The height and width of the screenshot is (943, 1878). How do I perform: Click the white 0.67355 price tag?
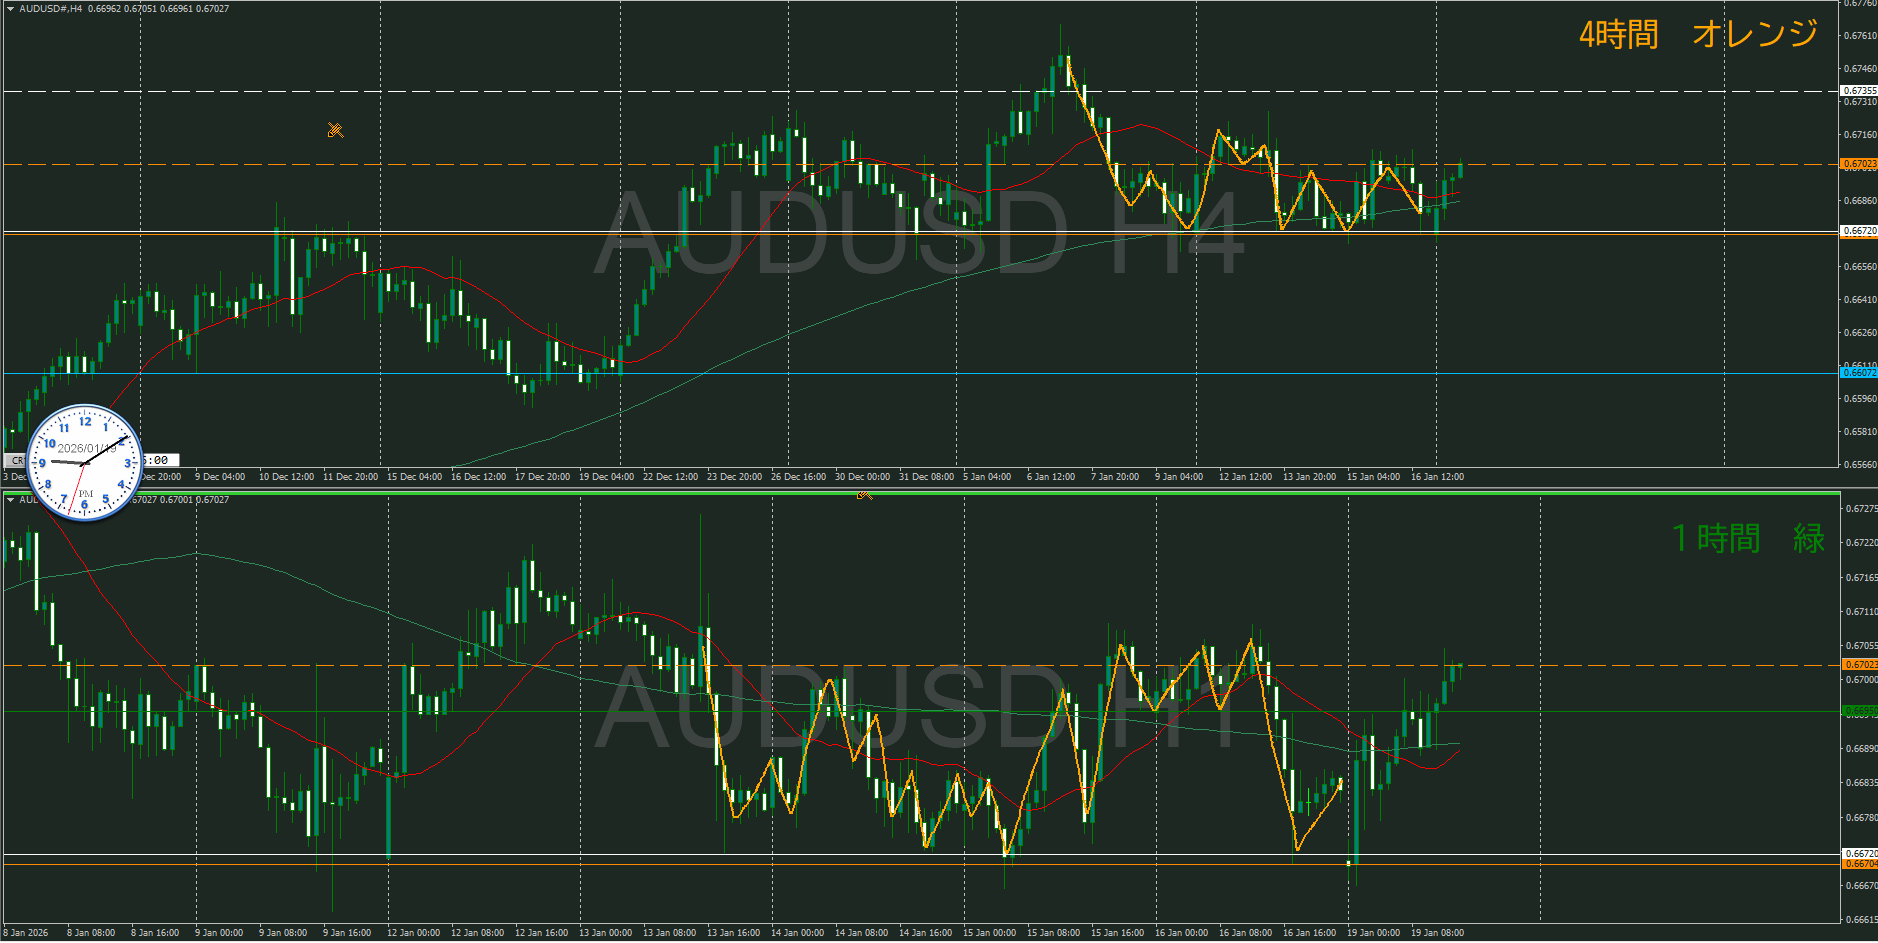click(1859, 91)
